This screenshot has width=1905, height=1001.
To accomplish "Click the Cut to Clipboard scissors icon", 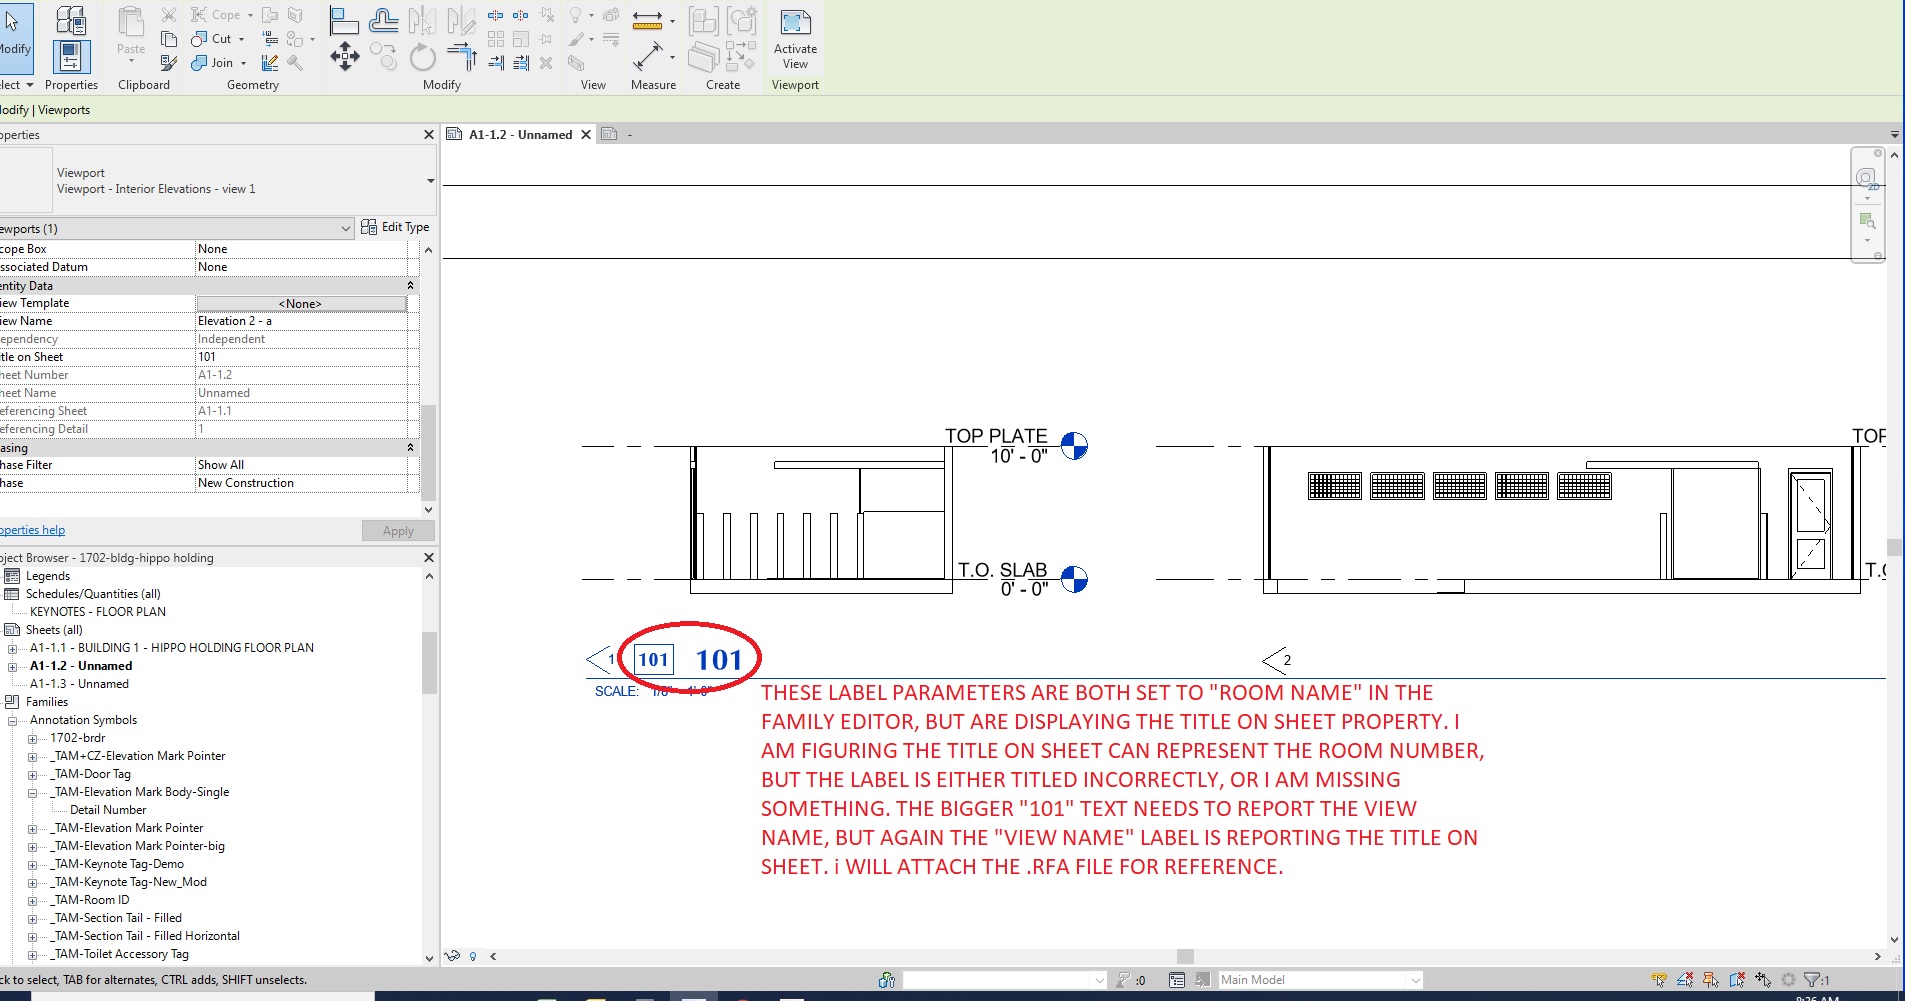I will (x=169, y=15).
